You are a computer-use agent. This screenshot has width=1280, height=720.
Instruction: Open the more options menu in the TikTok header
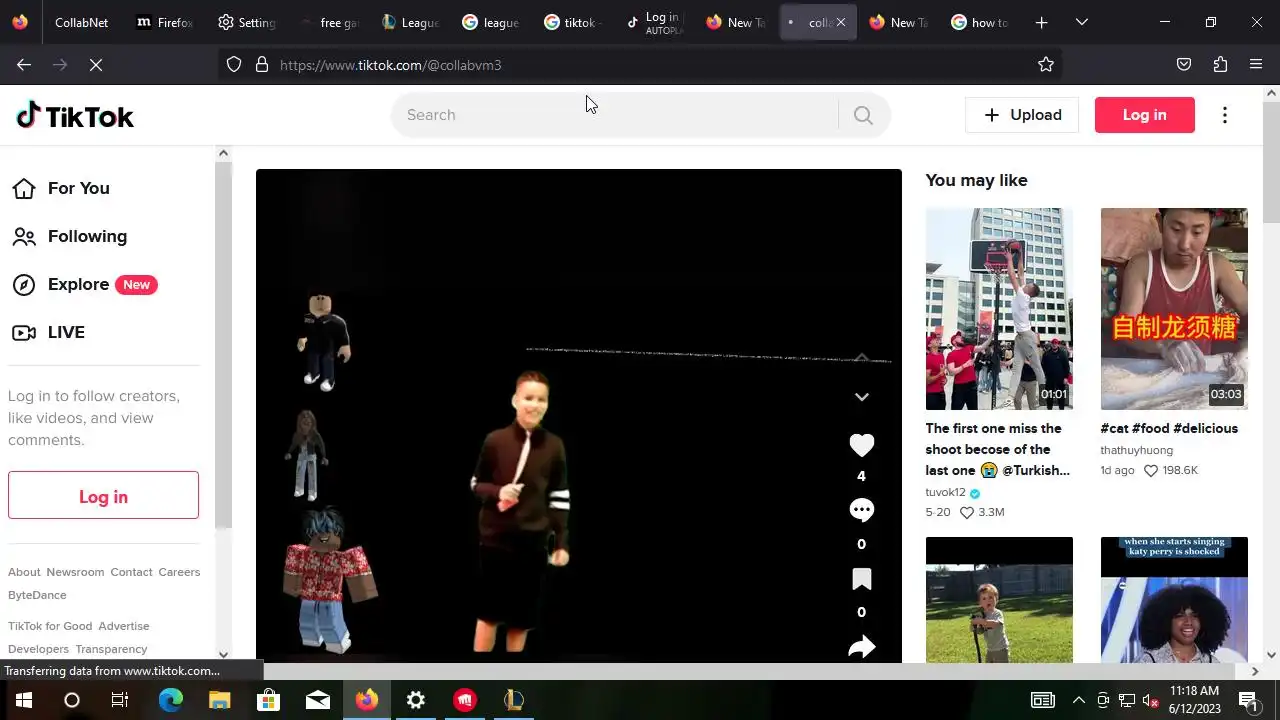pos(1225,115)
